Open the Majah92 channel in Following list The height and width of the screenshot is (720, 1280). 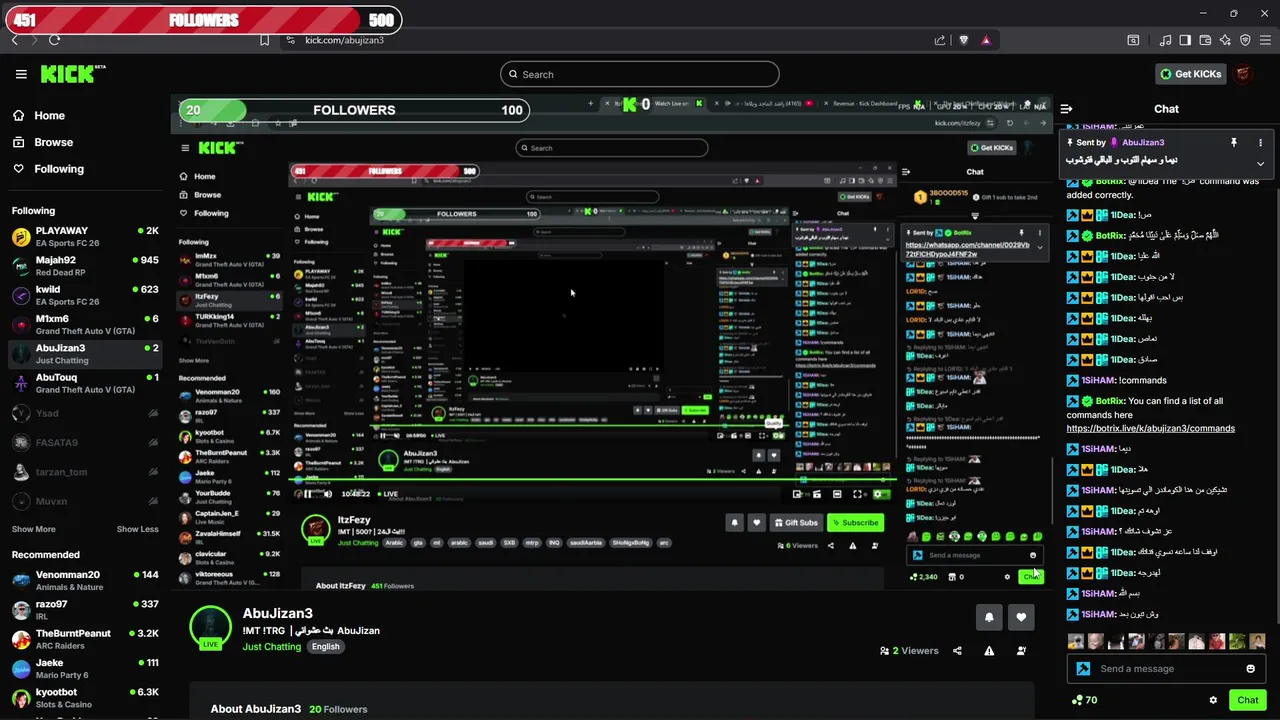click(x=84, y=266)
